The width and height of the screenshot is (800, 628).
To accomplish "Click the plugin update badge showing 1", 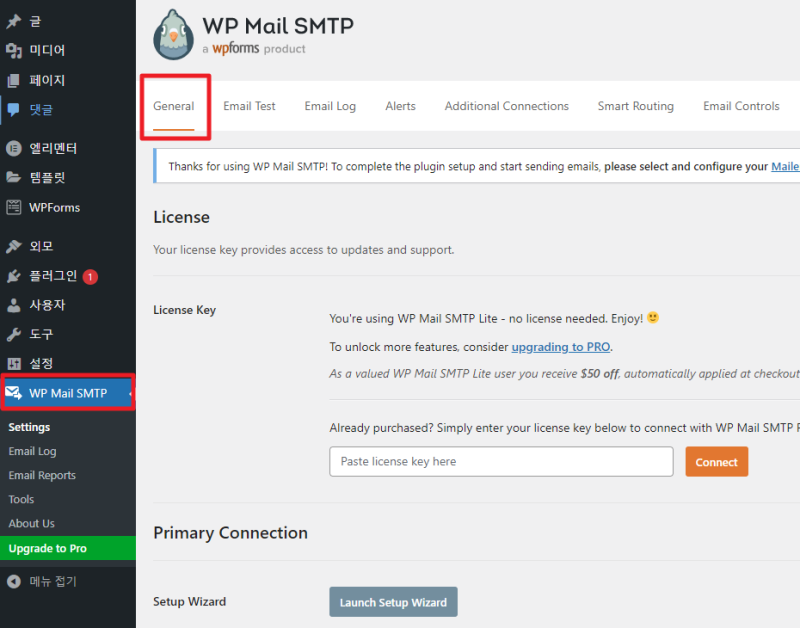I will [x=90, y=277].
